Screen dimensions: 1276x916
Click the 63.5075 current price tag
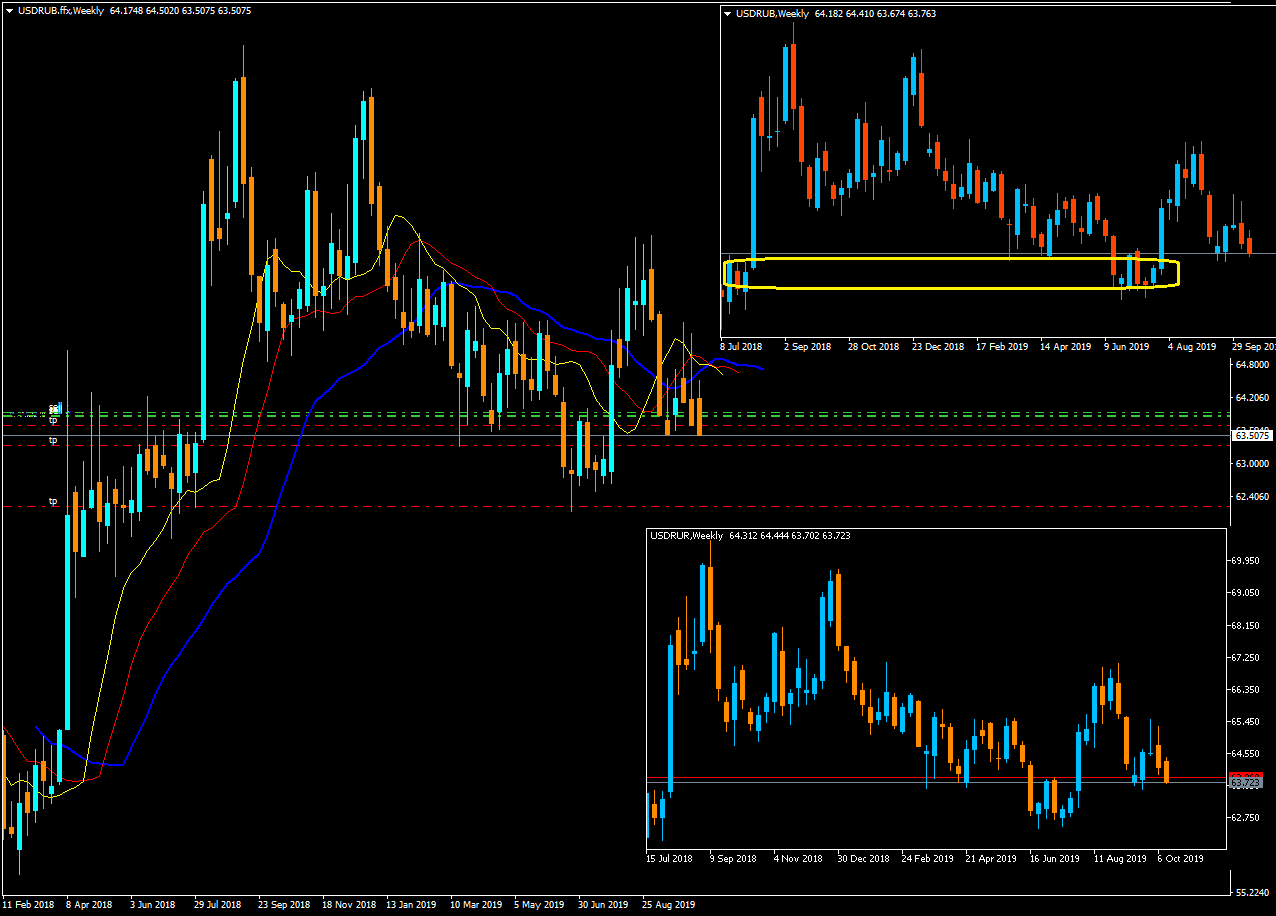click(x=1253, y=435)
